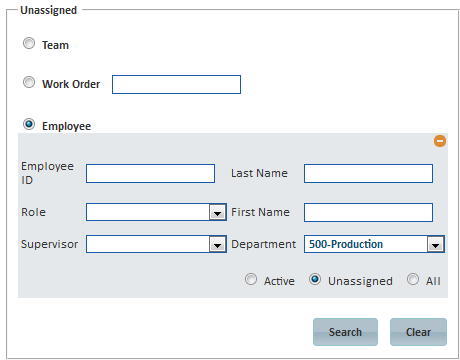This screenshot has width=460, height=360.
Task: Choose the Active status radio option
Action: pyautogui.click(x=251, y=279)
